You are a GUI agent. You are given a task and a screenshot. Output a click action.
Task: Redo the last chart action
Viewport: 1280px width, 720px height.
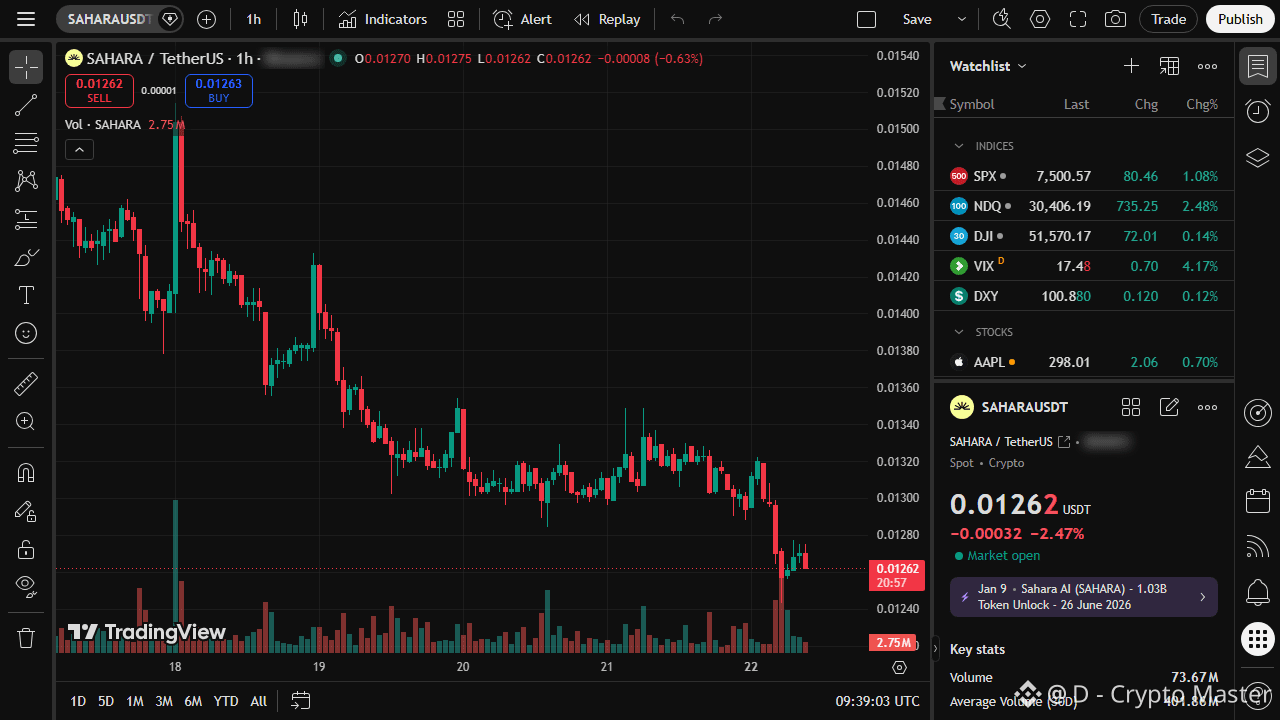click(x=715, y=19)
